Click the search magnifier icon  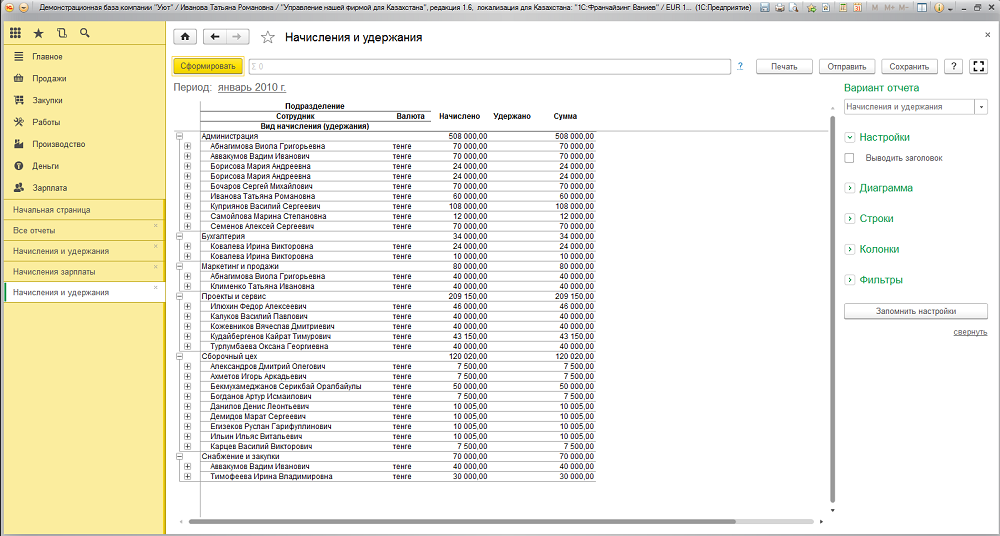coord(85,33)
